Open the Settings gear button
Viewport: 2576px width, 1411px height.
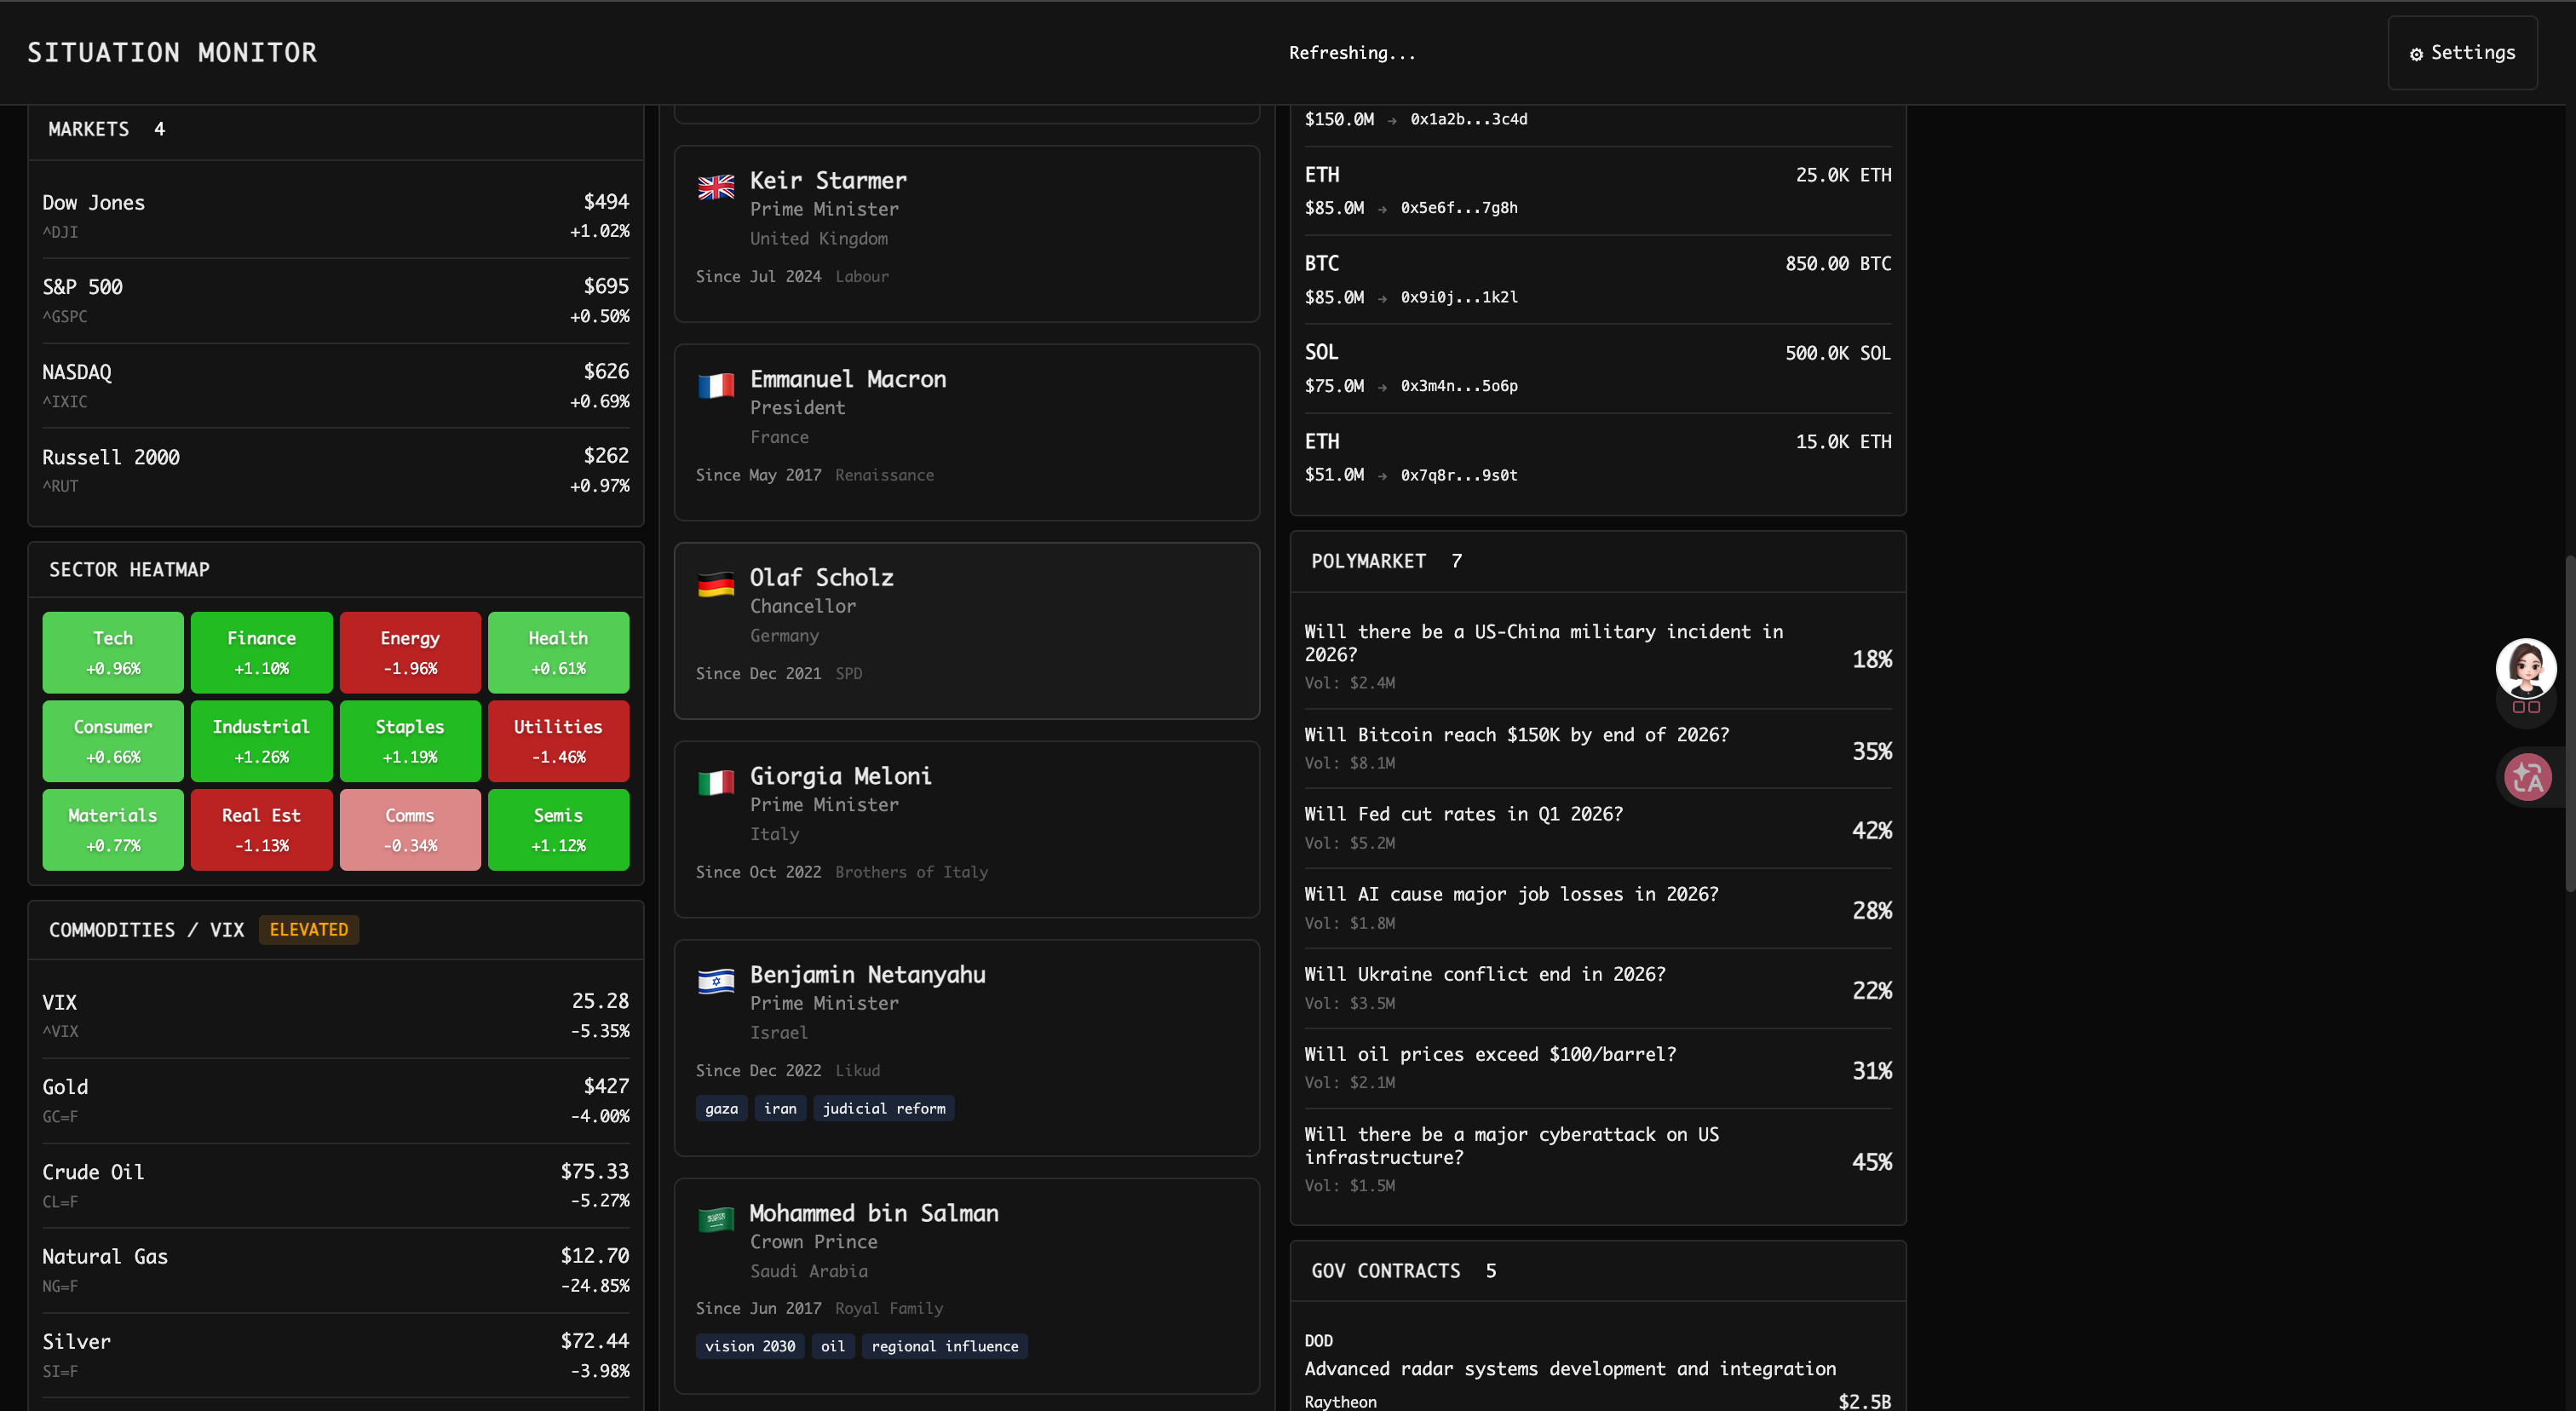(2461, 53)
